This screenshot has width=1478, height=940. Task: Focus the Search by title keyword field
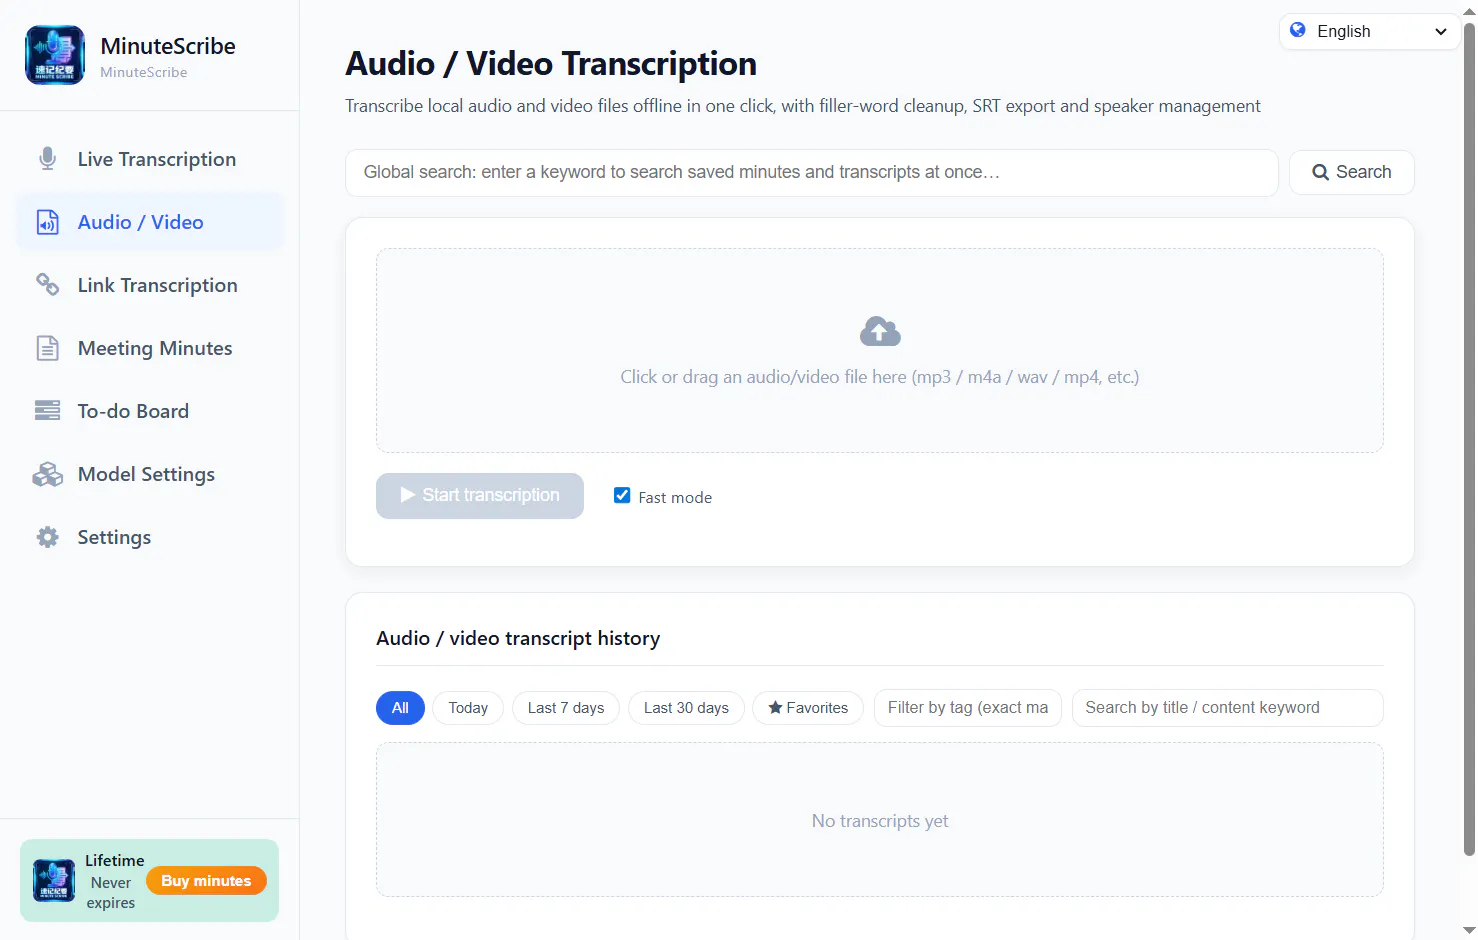(x=1228, y=708)
